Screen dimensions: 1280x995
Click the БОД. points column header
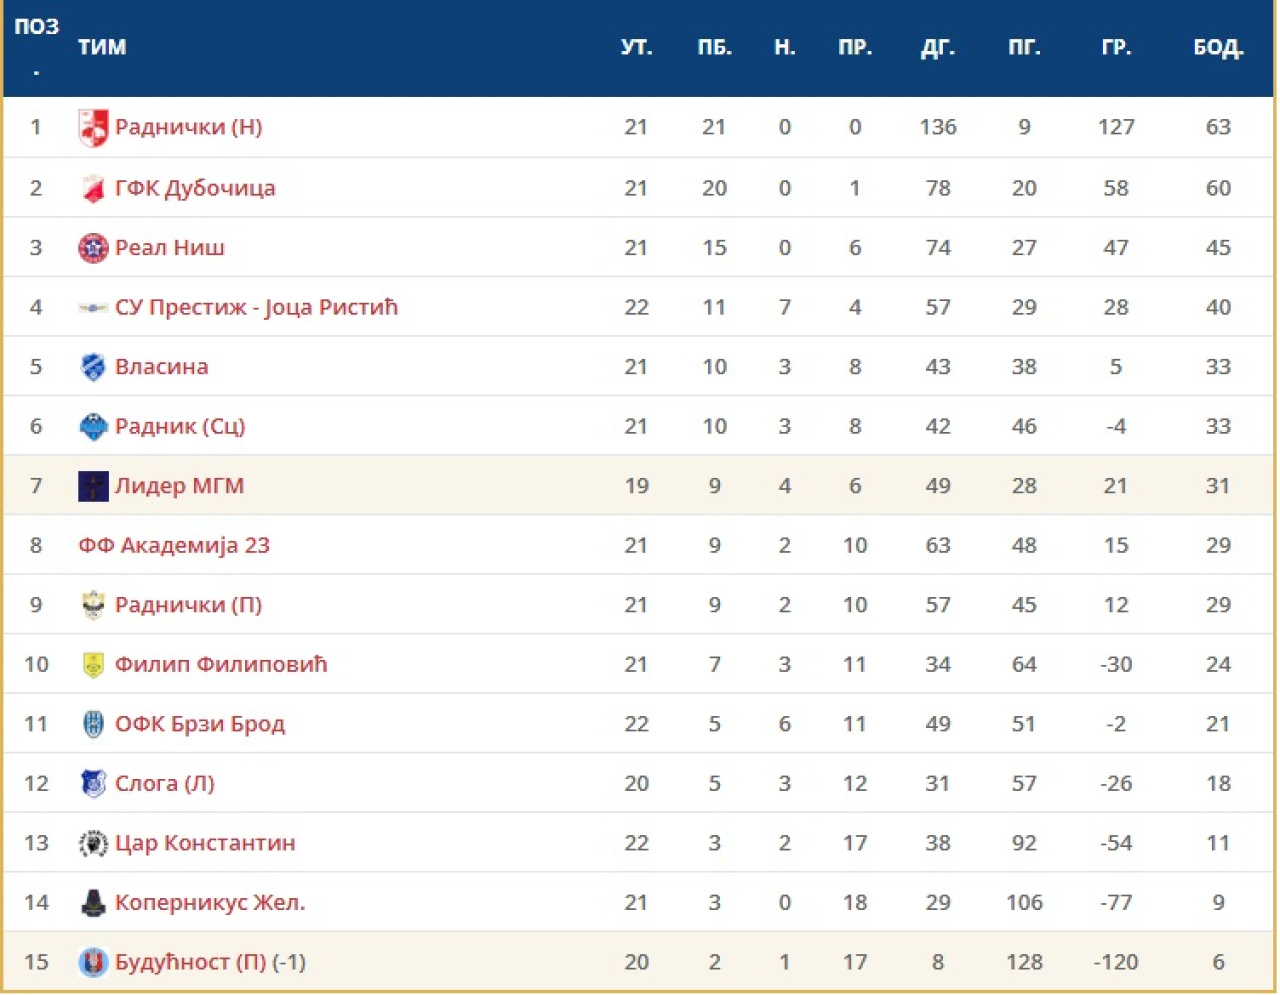1218,47
